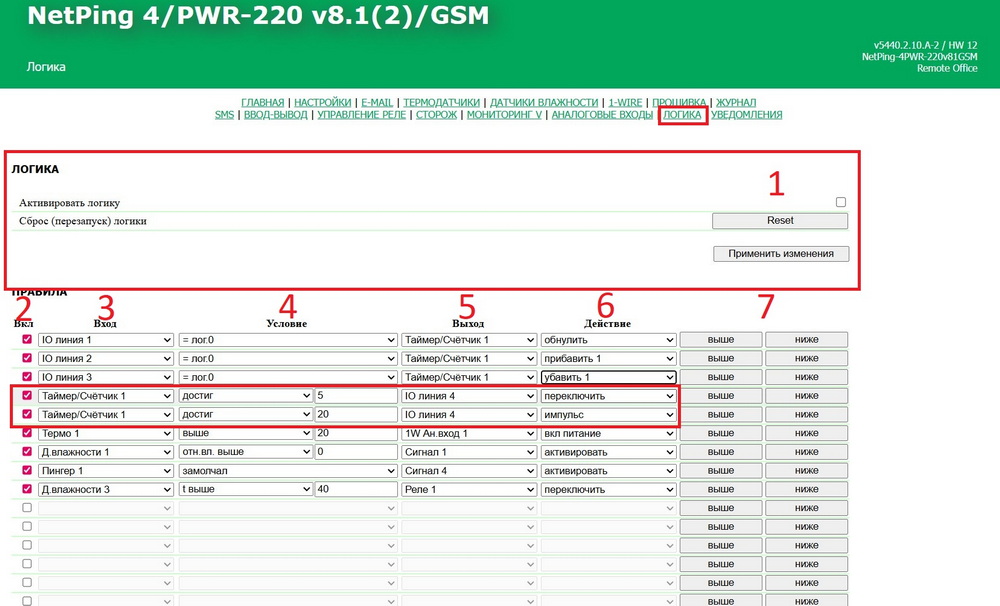
Task: Go to УПРАВЛЕНИЕ РЕЛЕ in navigation
Action: (x=362, y=115)
